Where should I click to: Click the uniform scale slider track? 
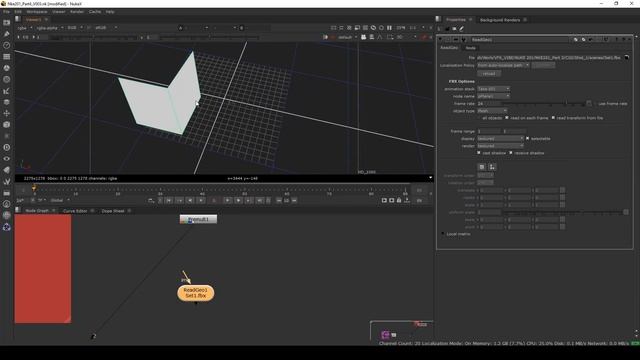(x=563, y=212)
